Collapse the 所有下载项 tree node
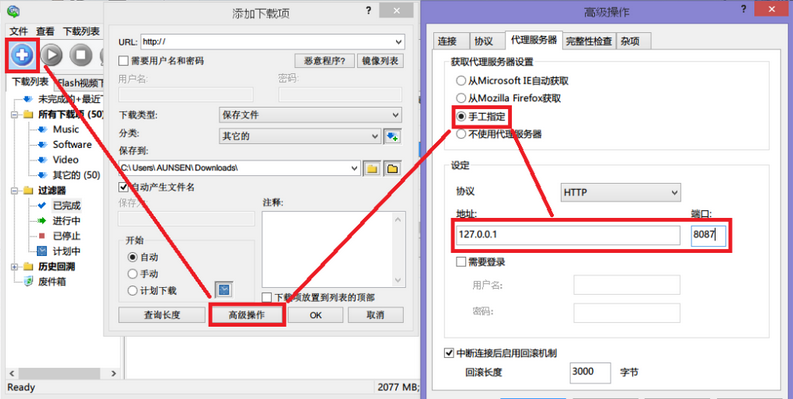 click(14, 114)
